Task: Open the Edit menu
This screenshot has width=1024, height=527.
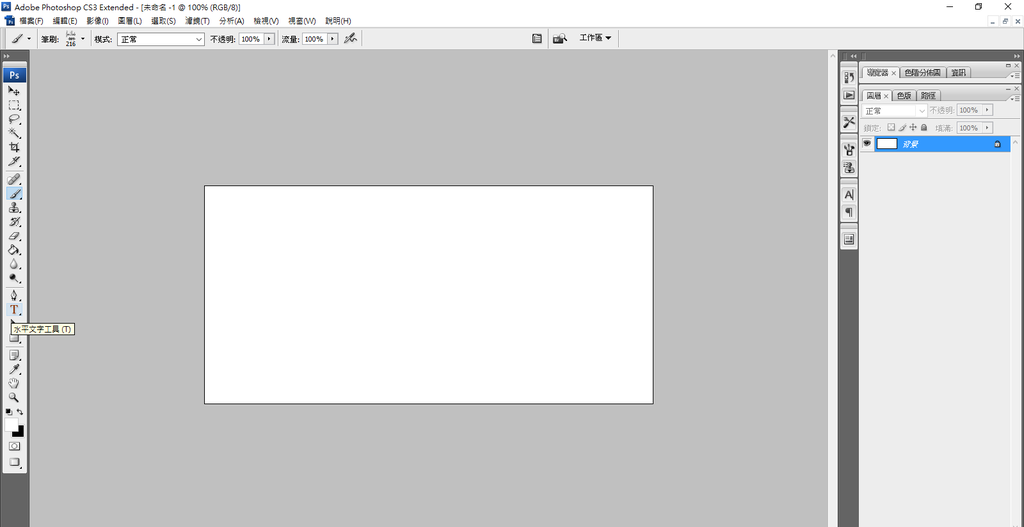Action: click(x=65, y=21)
